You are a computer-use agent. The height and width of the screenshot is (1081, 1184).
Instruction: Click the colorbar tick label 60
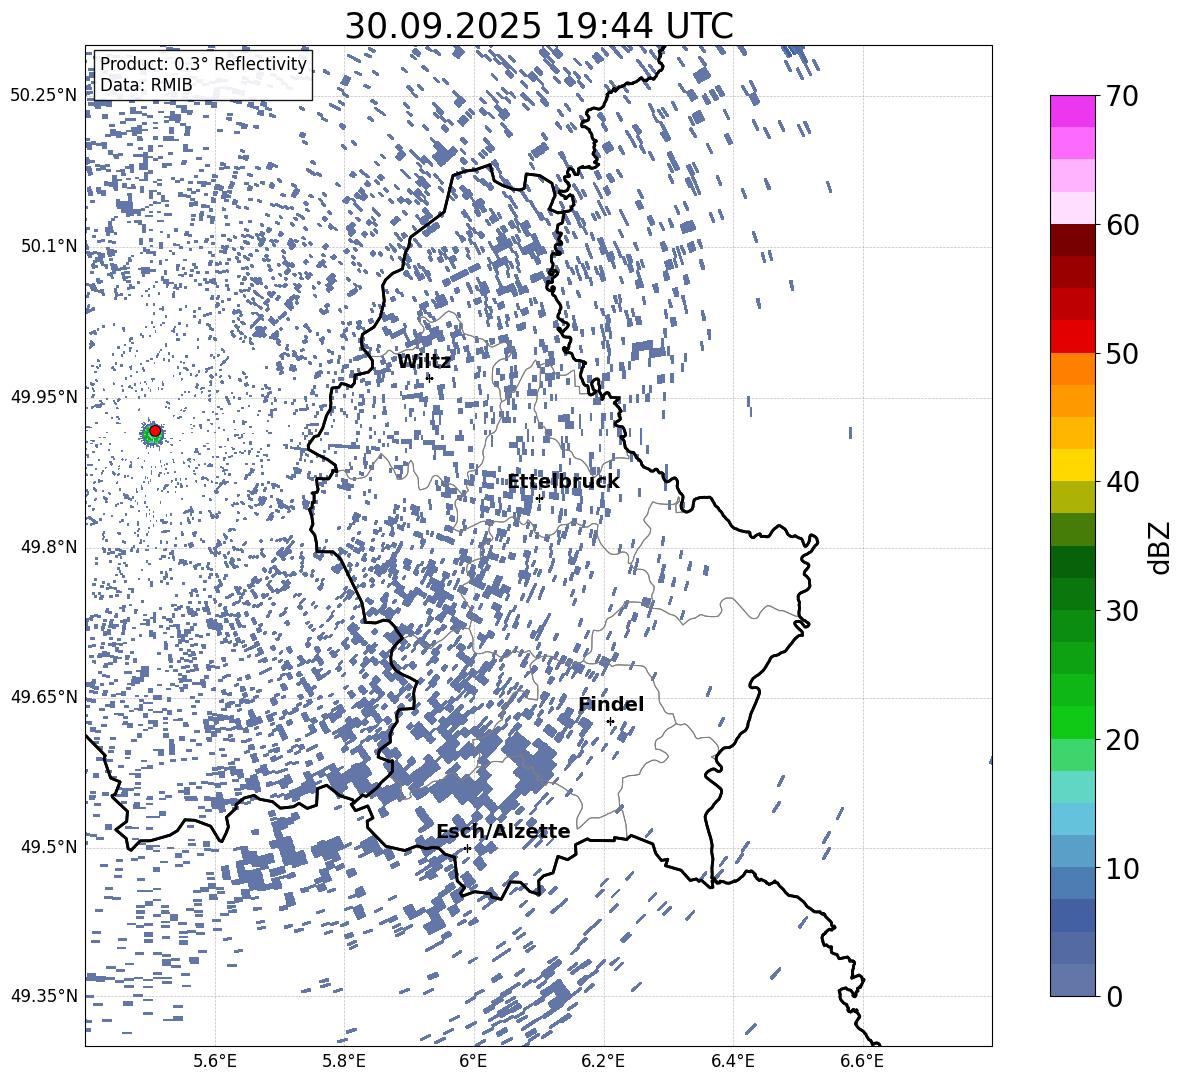pos(1122,225)
